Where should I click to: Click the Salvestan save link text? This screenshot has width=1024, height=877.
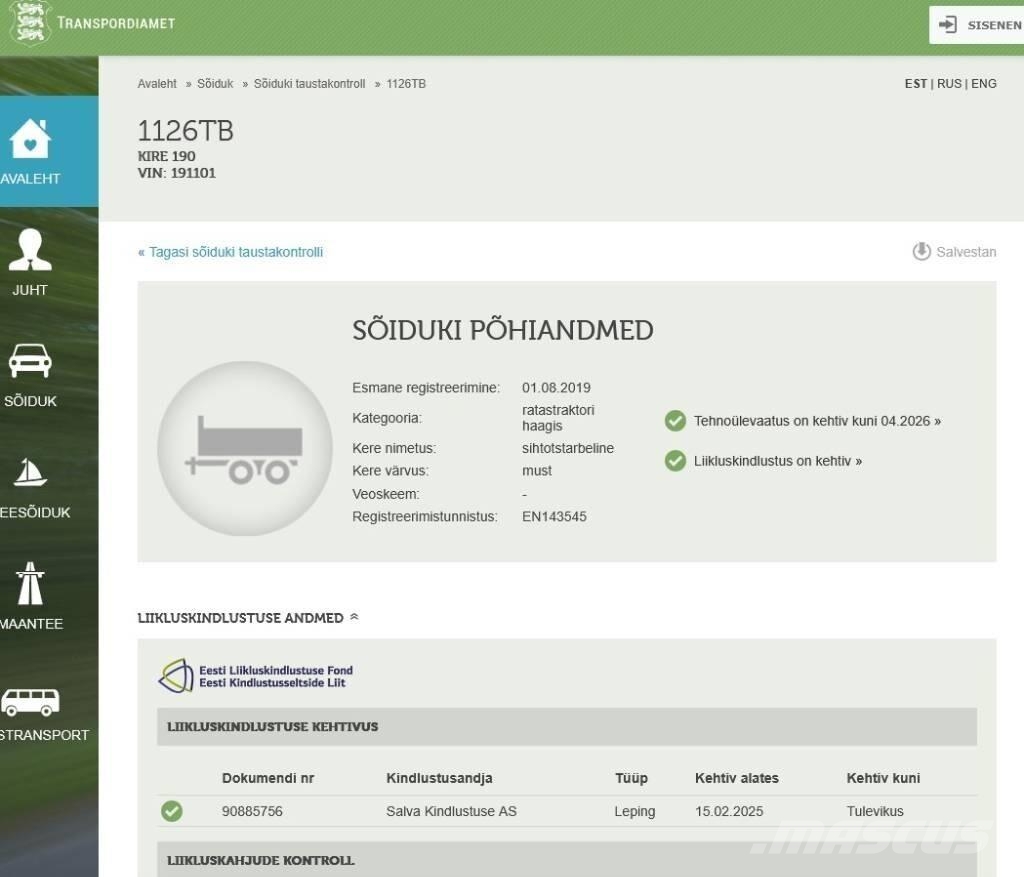pos(966,252)
